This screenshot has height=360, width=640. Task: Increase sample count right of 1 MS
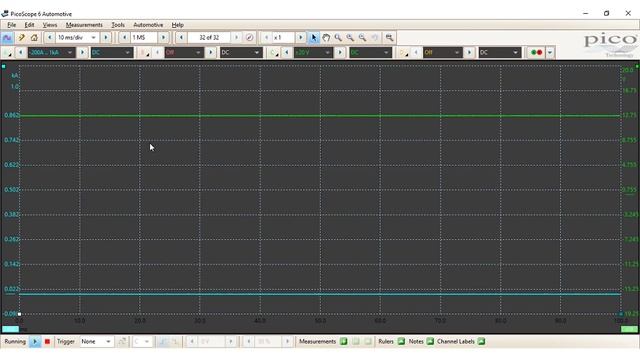click(163, 38)
